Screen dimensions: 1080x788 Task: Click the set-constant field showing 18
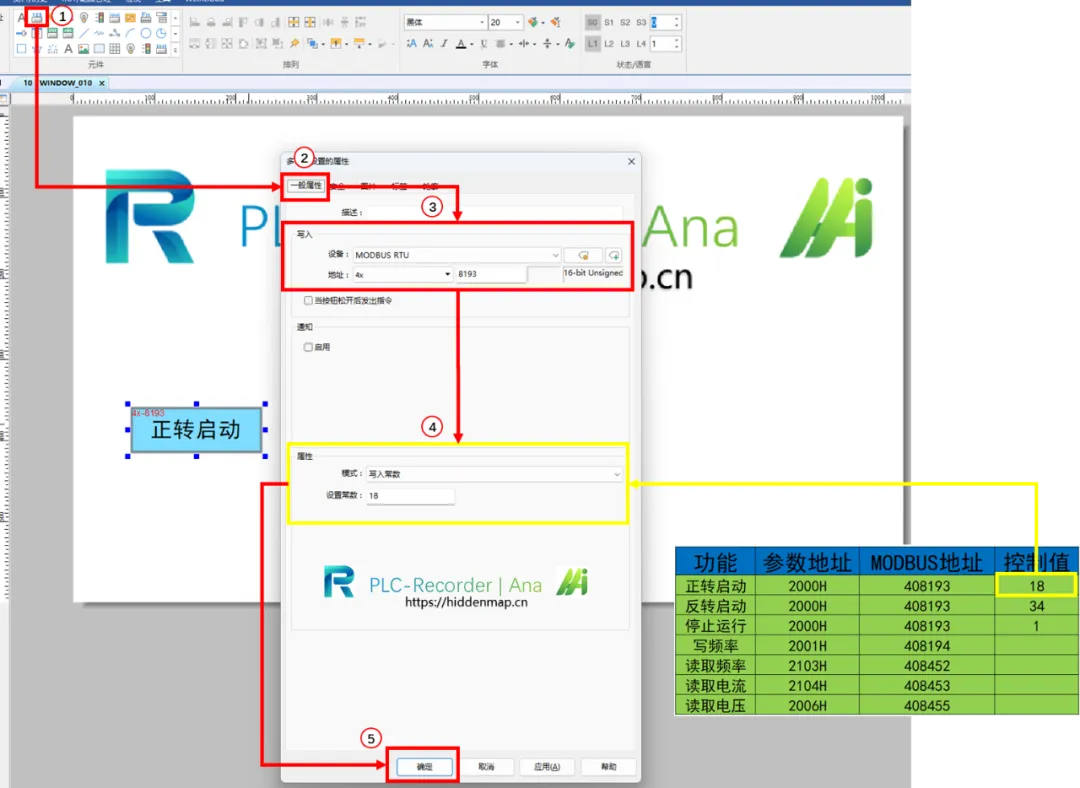(411, 496)
